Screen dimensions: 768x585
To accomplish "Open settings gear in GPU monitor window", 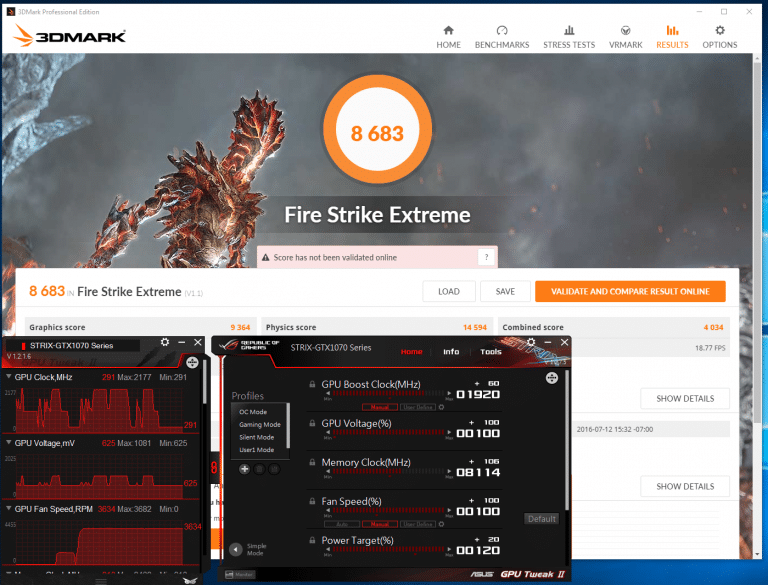I will tap(165, 342).
